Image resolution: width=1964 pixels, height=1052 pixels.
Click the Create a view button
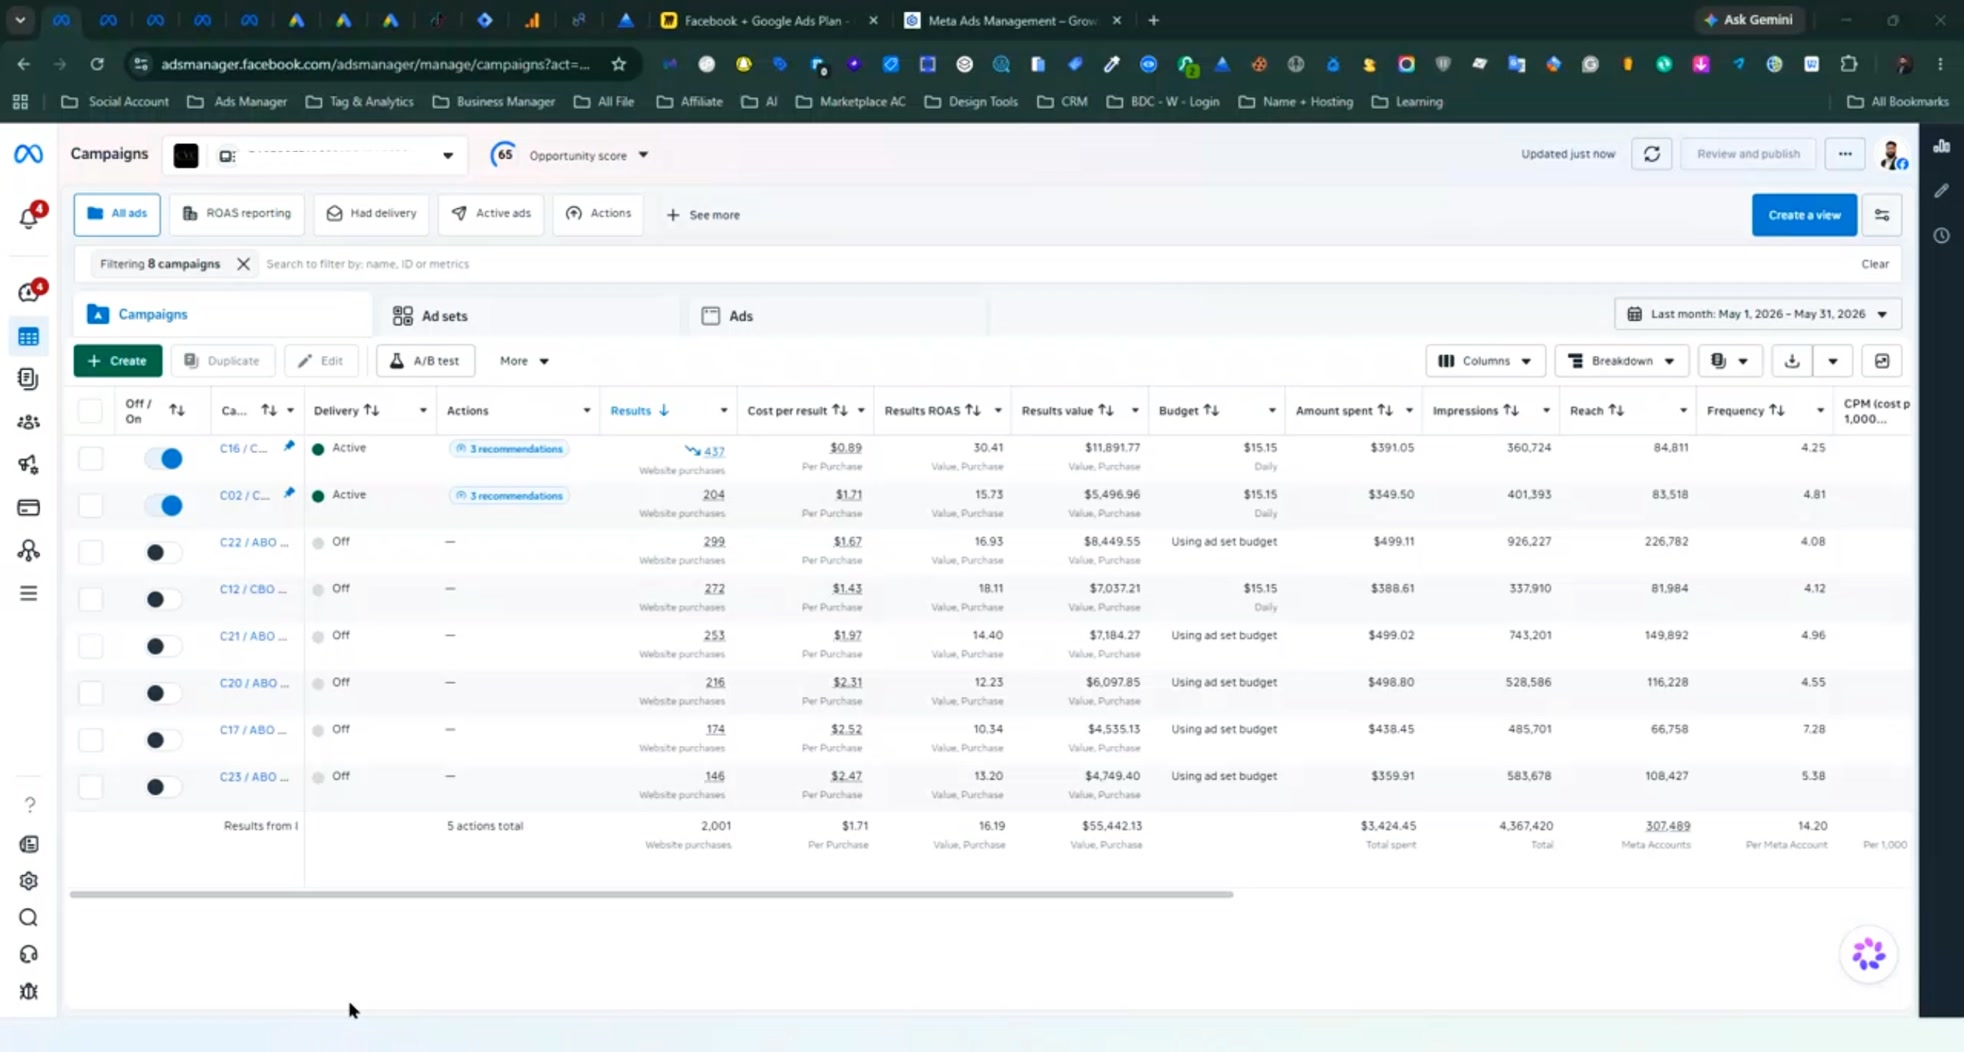tap(1804, 215)
